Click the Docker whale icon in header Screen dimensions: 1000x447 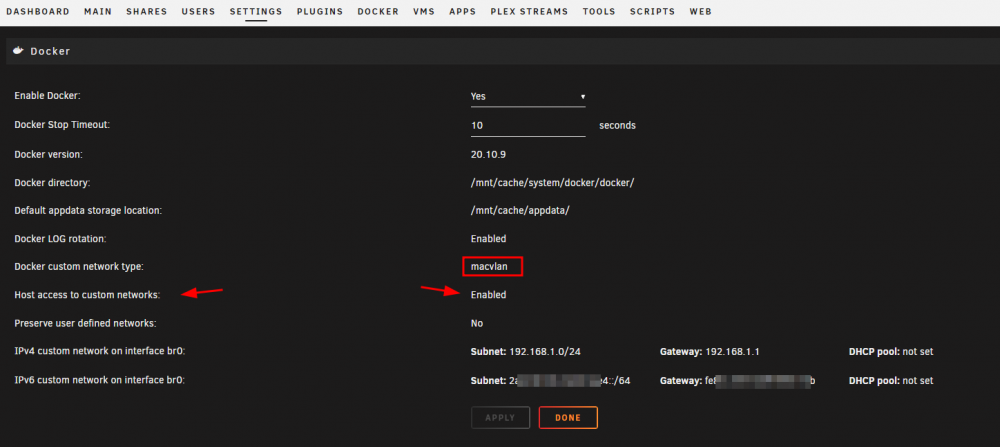[x=18, y=50]
